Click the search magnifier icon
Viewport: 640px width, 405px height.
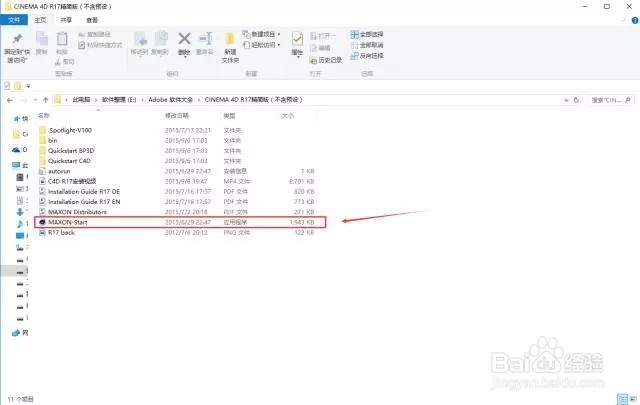(x=628, y=100)
